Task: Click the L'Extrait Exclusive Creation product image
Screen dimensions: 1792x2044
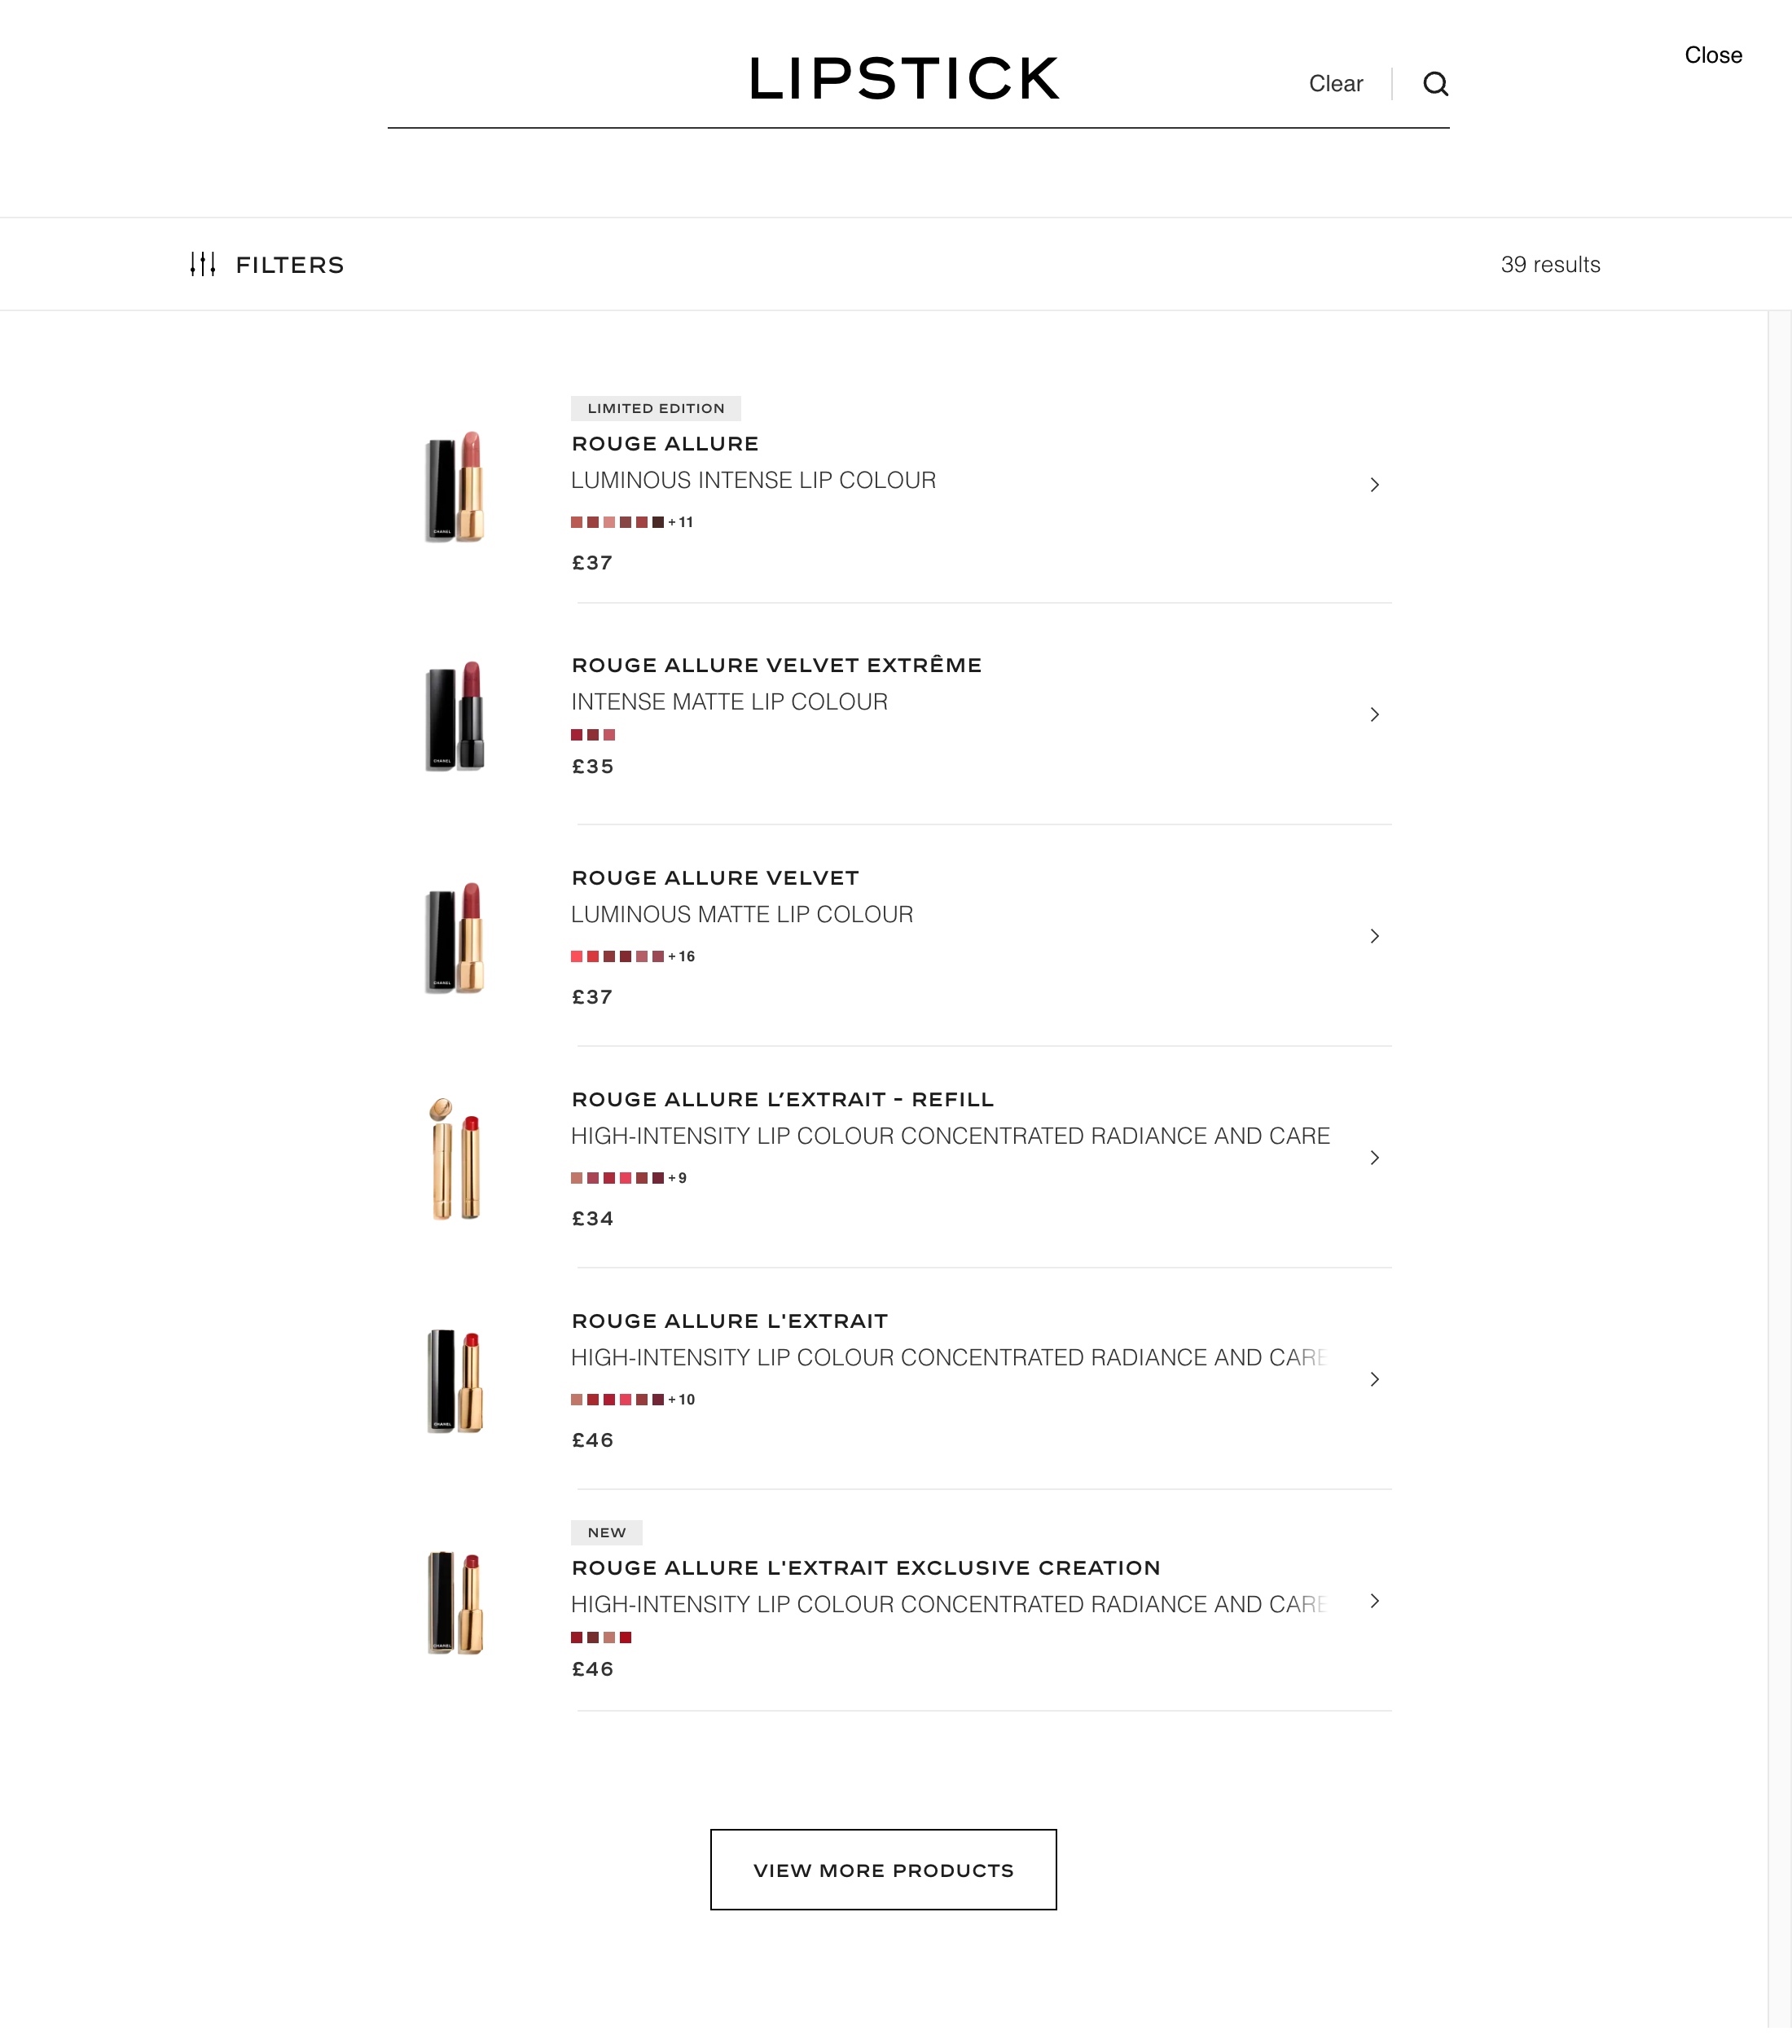Action: 457,1601
